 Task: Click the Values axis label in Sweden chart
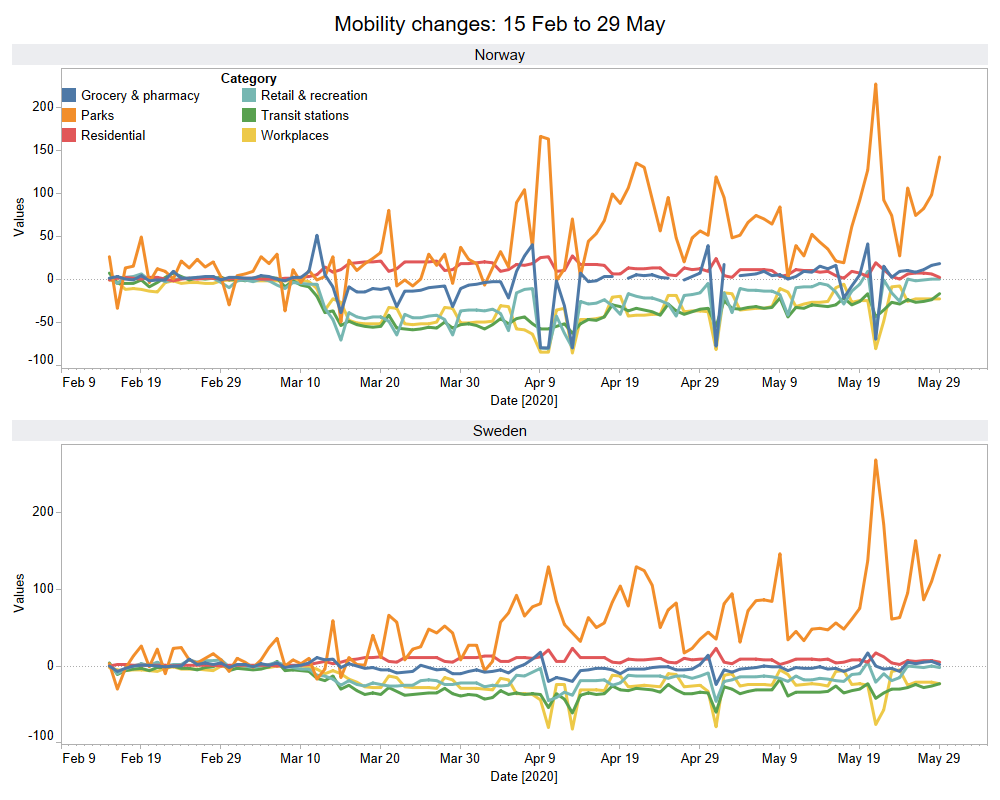[19, 592]
